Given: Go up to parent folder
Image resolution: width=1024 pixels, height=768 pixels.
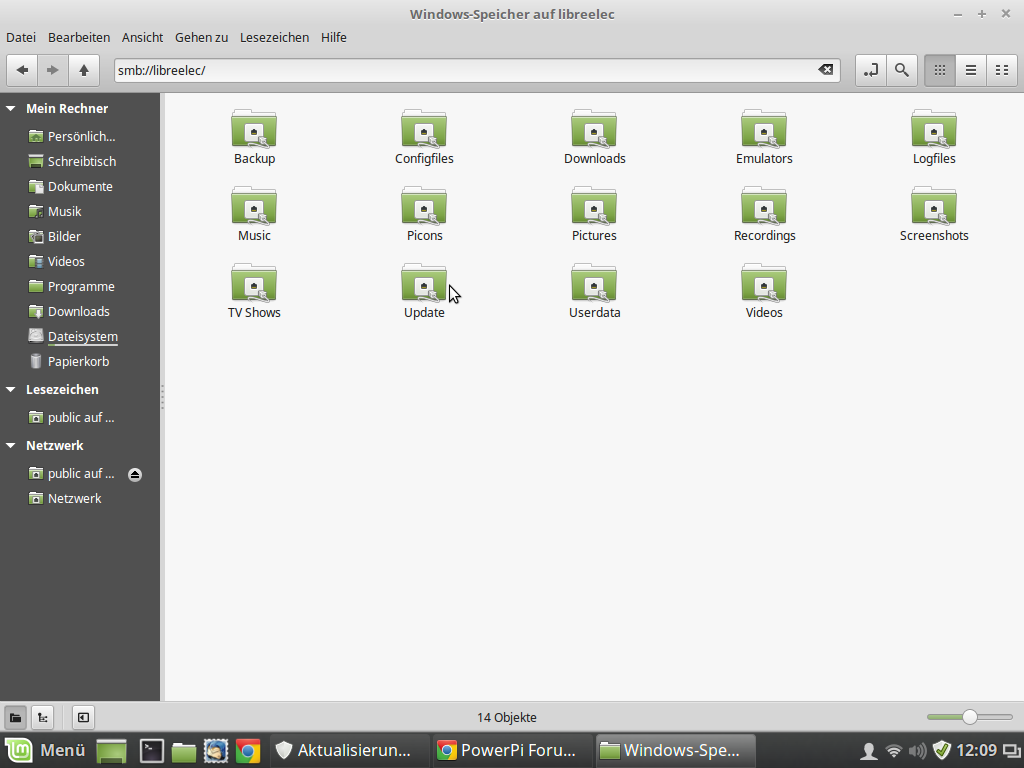Looking at the screenshot, I should (x=84, y=70).
